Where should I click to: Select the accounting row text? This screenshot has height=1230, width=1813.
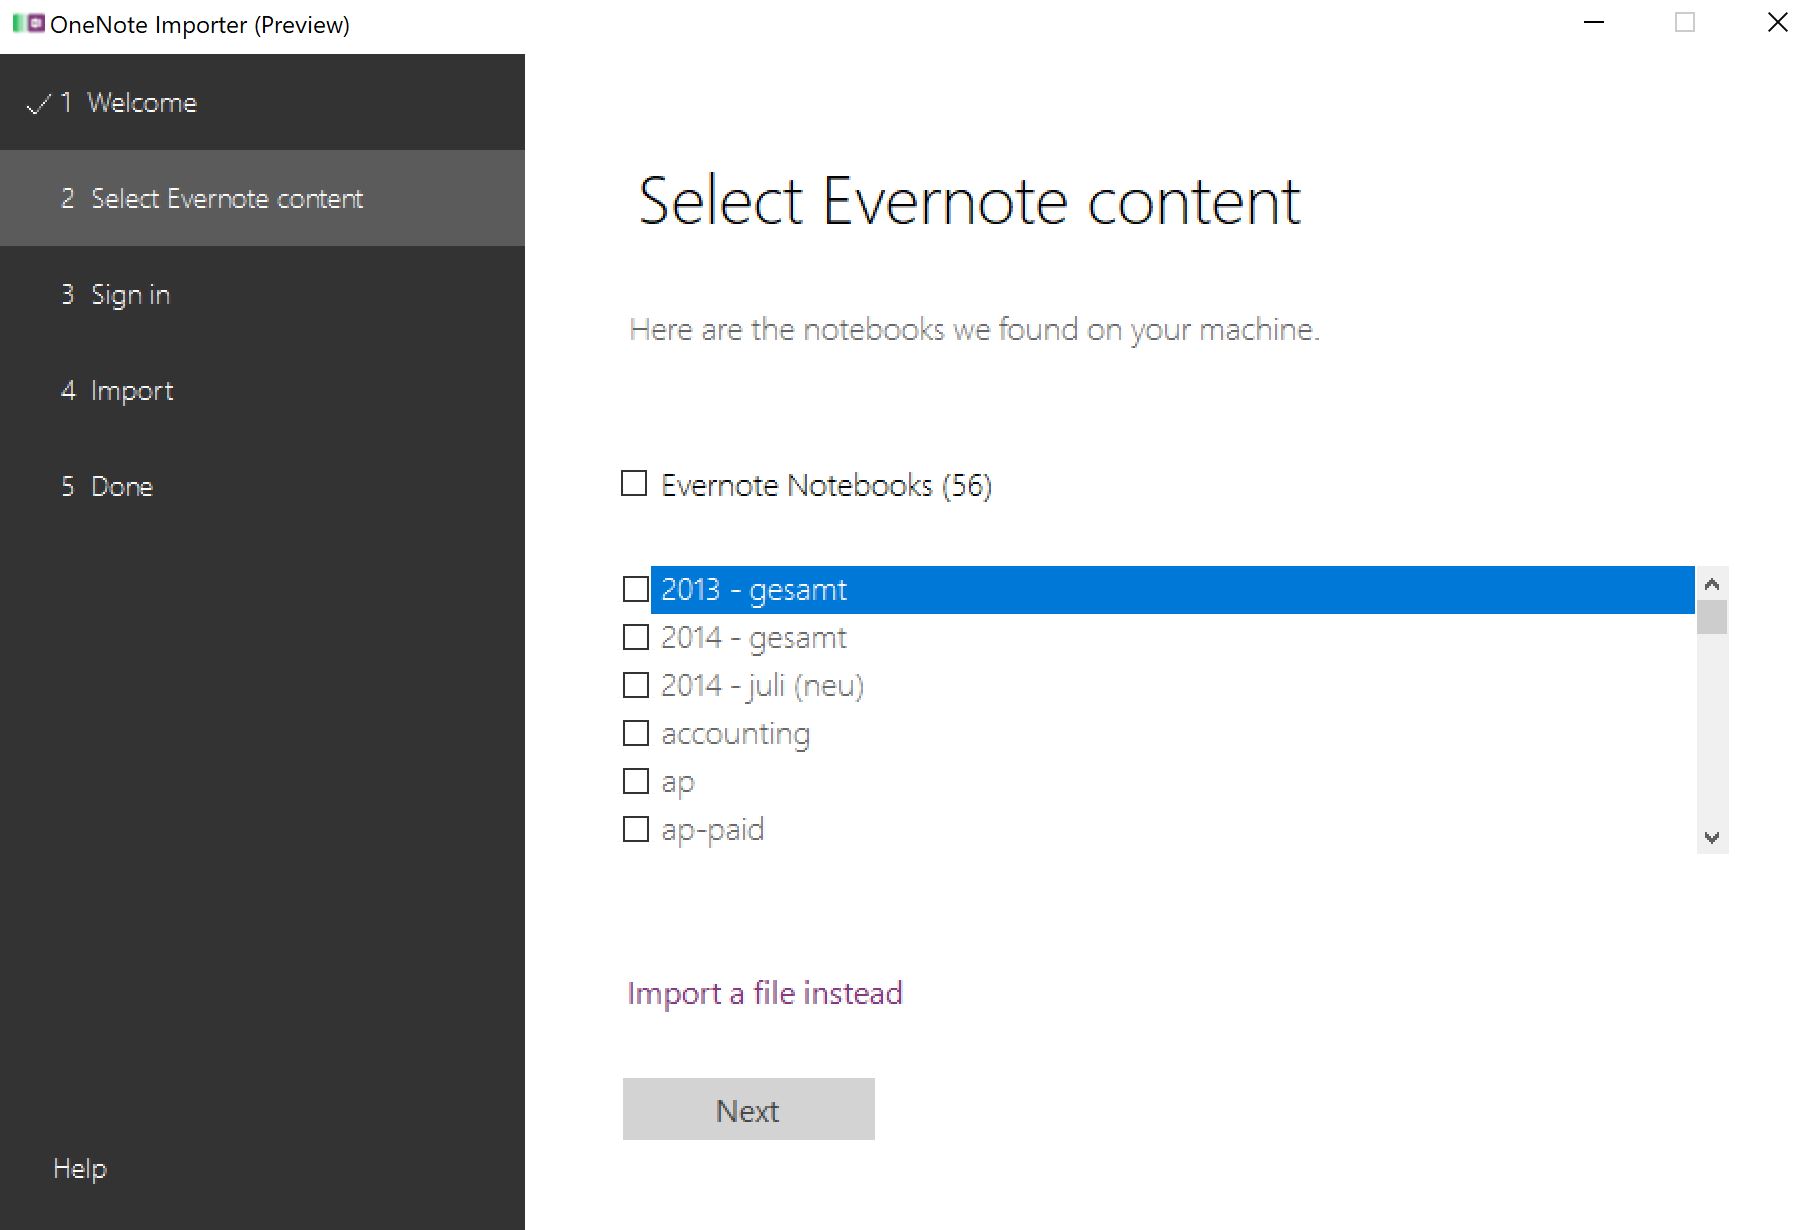point(735,734)
